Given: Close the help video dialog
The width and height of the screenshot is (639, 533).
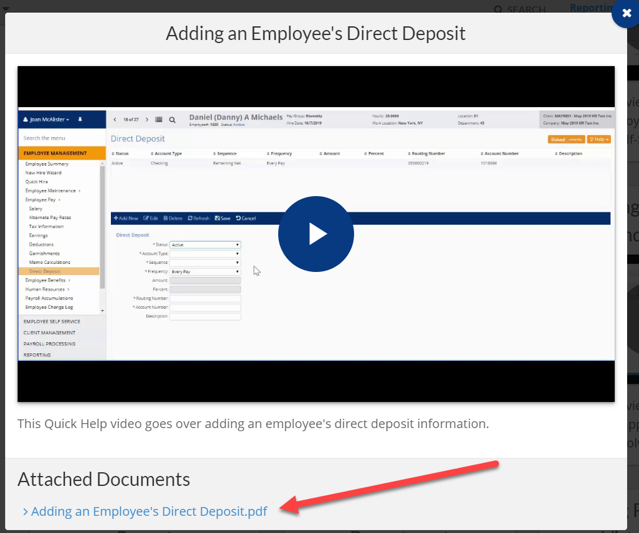Looking at the screenshot, I should pos(626,13).
